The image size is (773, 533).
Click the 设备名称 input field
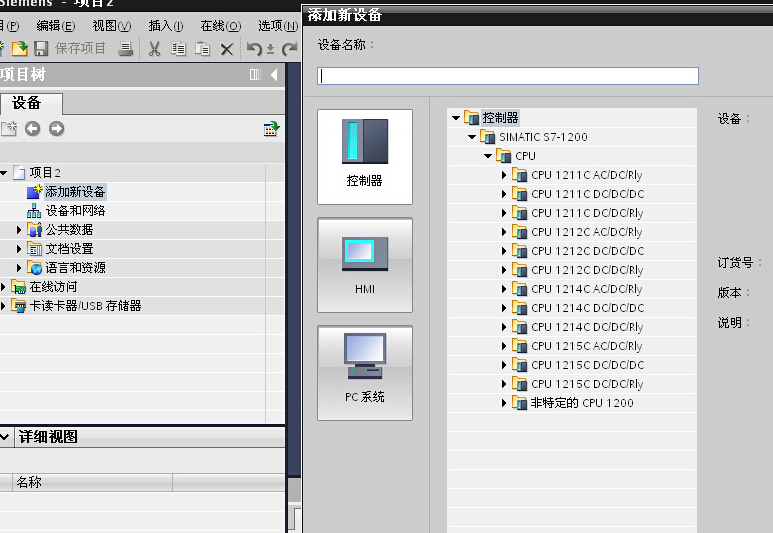pos(508,76)
